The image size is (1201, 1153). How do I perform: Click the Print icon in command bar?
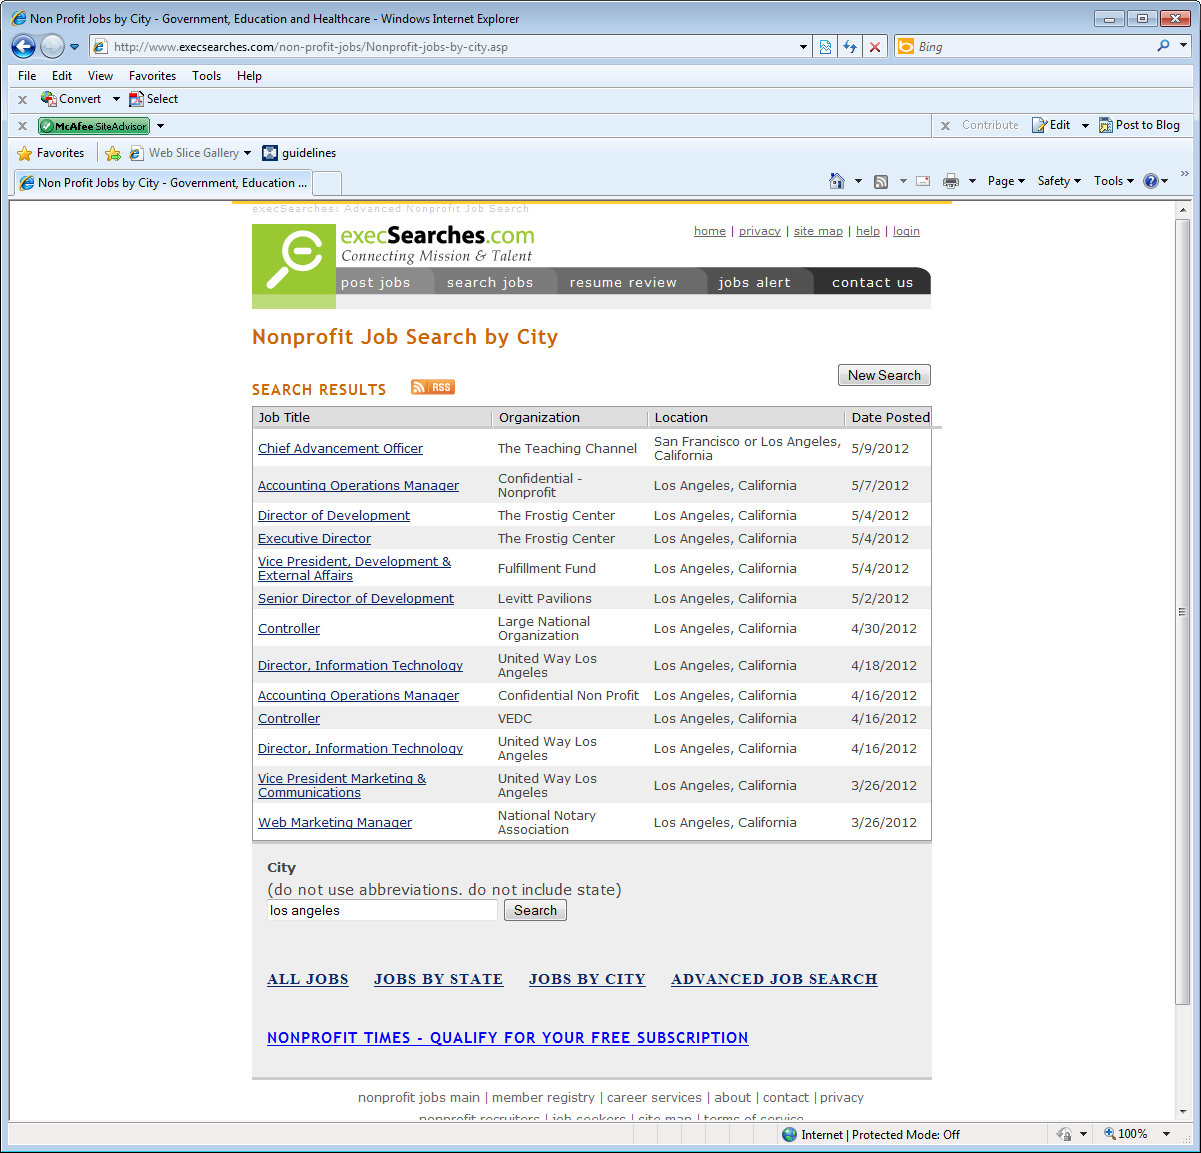coord(951,181)
